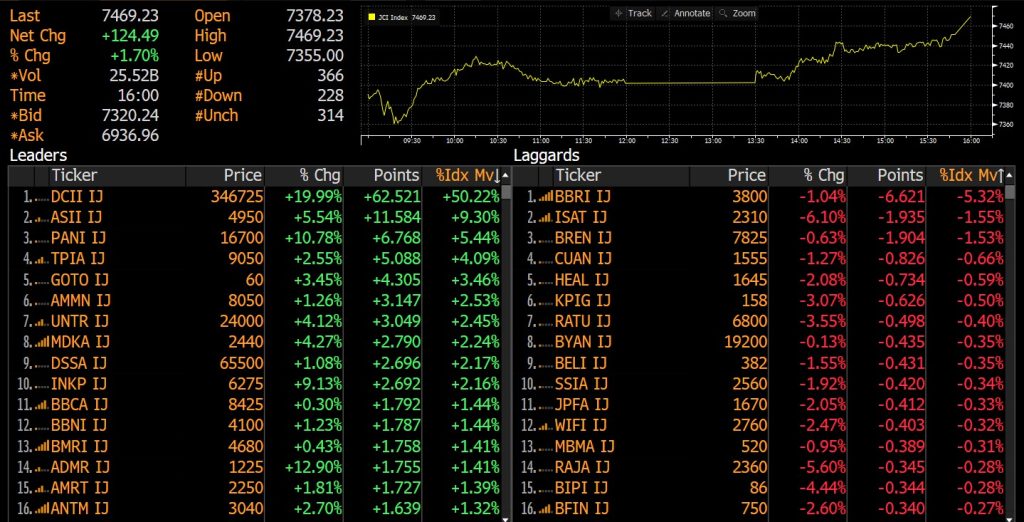Click the Leaders Points column header
The image size is (1024, 522).
click(x=383, y=175)
